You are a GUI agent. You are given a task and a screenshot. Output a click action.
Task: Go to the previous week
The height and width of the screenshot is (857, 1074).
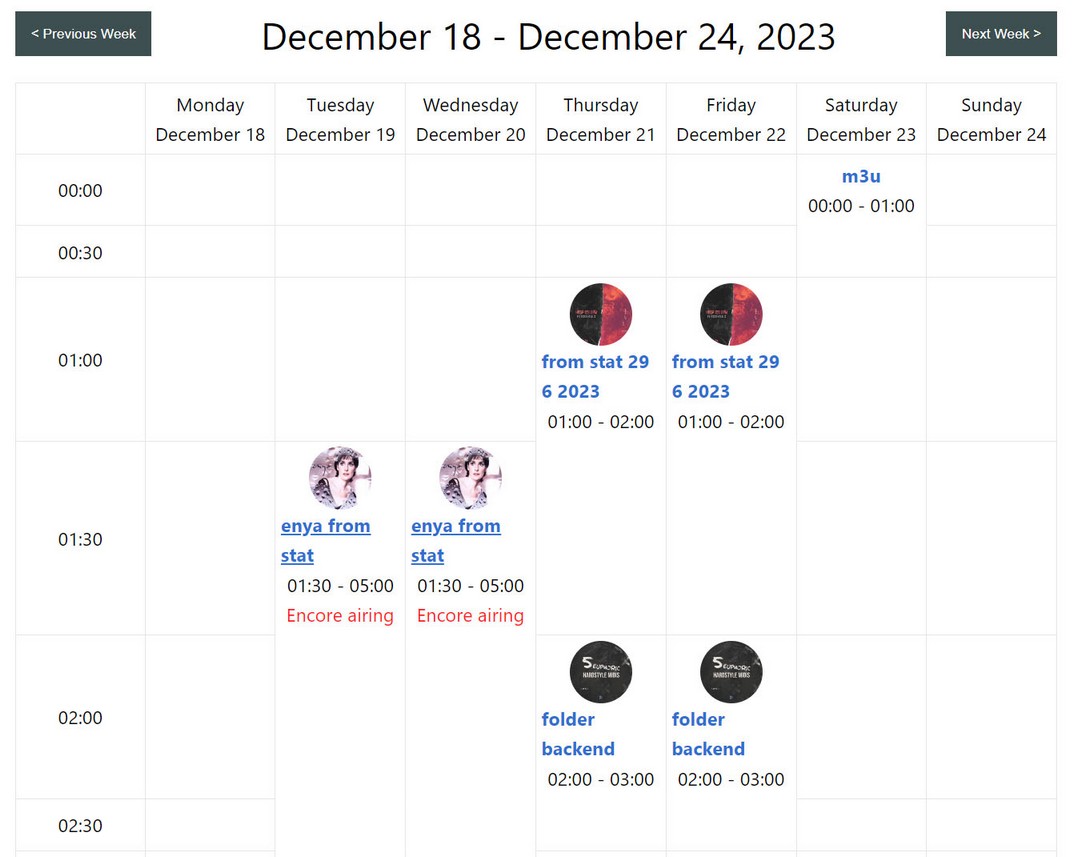pos(83,34)
